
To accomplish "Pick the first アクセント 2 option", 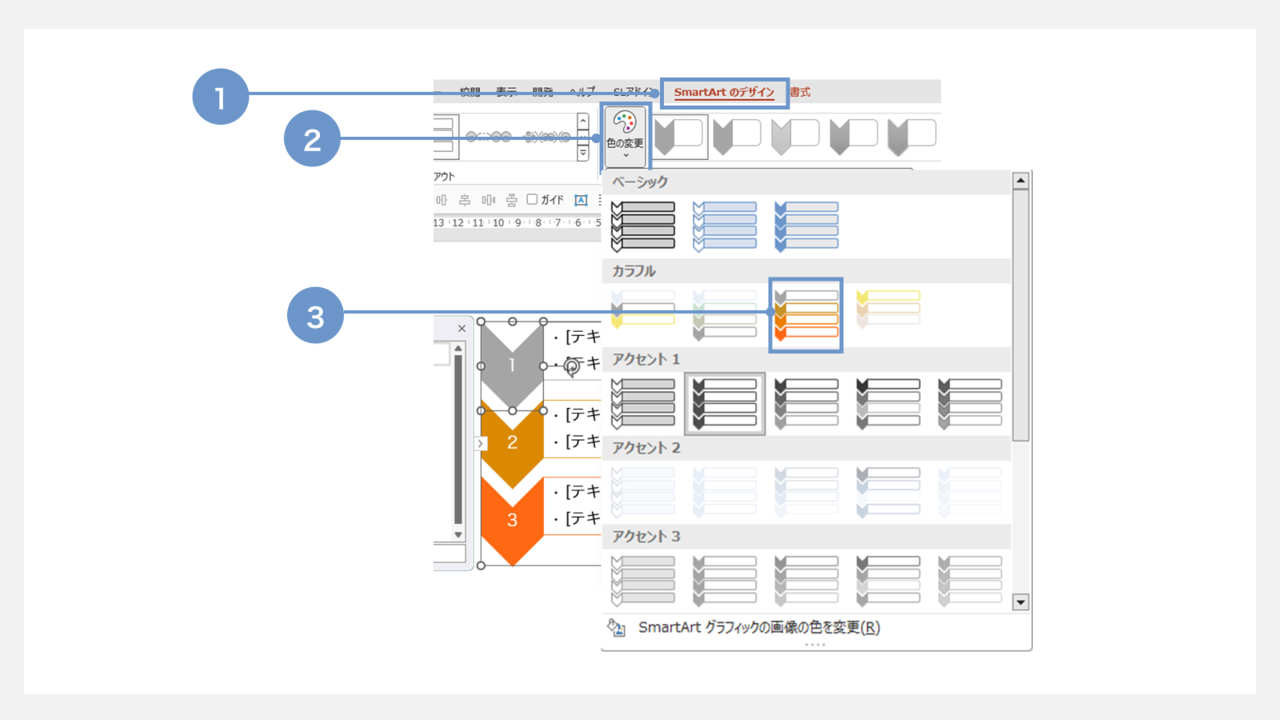I will pos(643,491).
